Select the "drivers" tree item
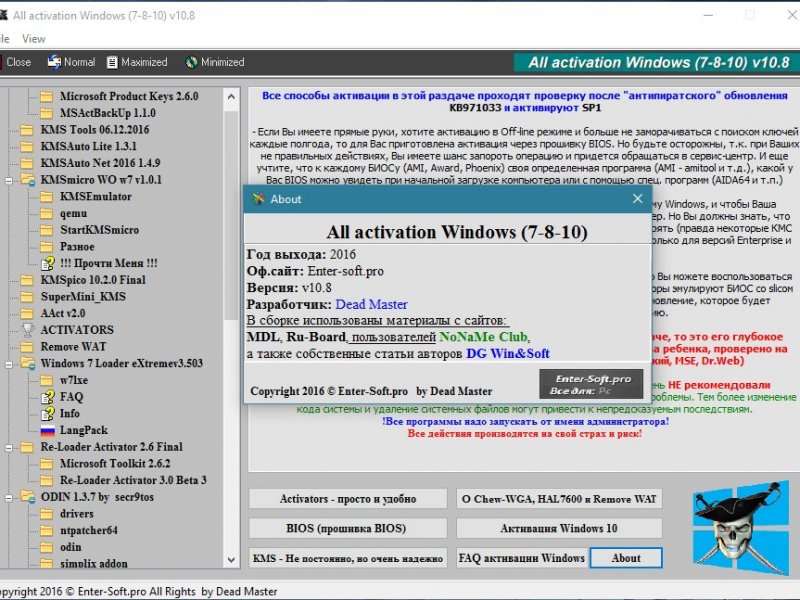 [77, 514]
